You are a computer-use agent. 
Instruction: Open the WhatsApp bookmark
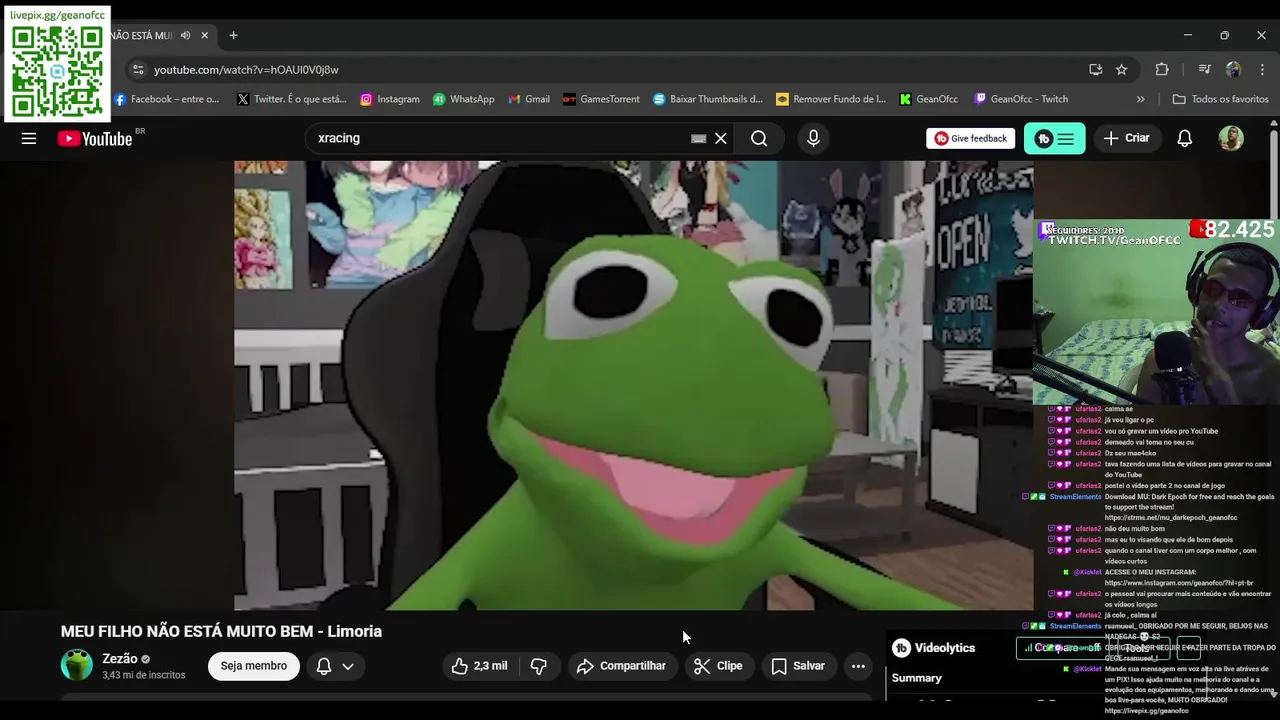(464, 99)
